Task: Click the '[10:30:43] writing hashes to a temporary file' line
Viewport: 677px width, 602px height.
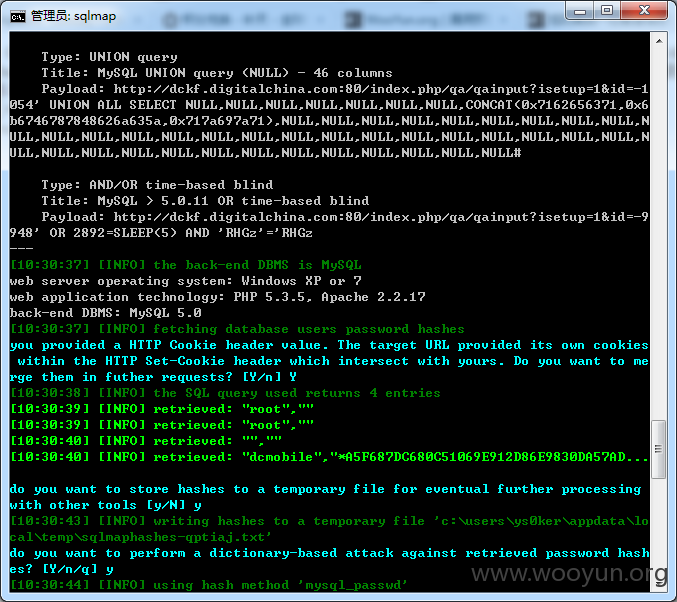Action: [329, 521]
